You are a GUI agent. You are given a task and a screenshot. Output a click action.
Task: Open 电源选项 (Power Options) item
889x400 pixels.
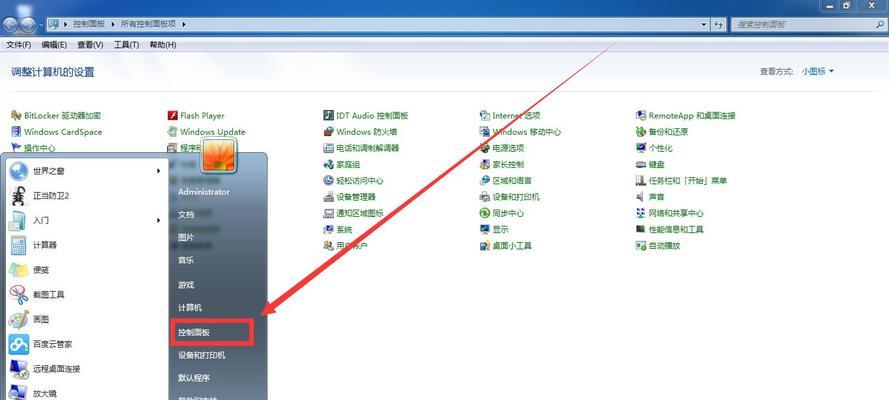(x=502, y=148)
